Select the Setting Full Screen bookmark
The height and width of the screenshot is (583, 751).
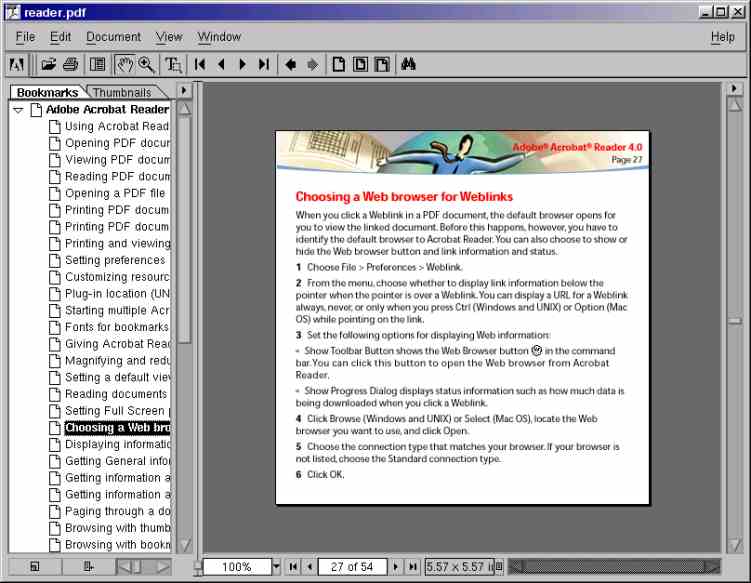[x=117, y=411]
